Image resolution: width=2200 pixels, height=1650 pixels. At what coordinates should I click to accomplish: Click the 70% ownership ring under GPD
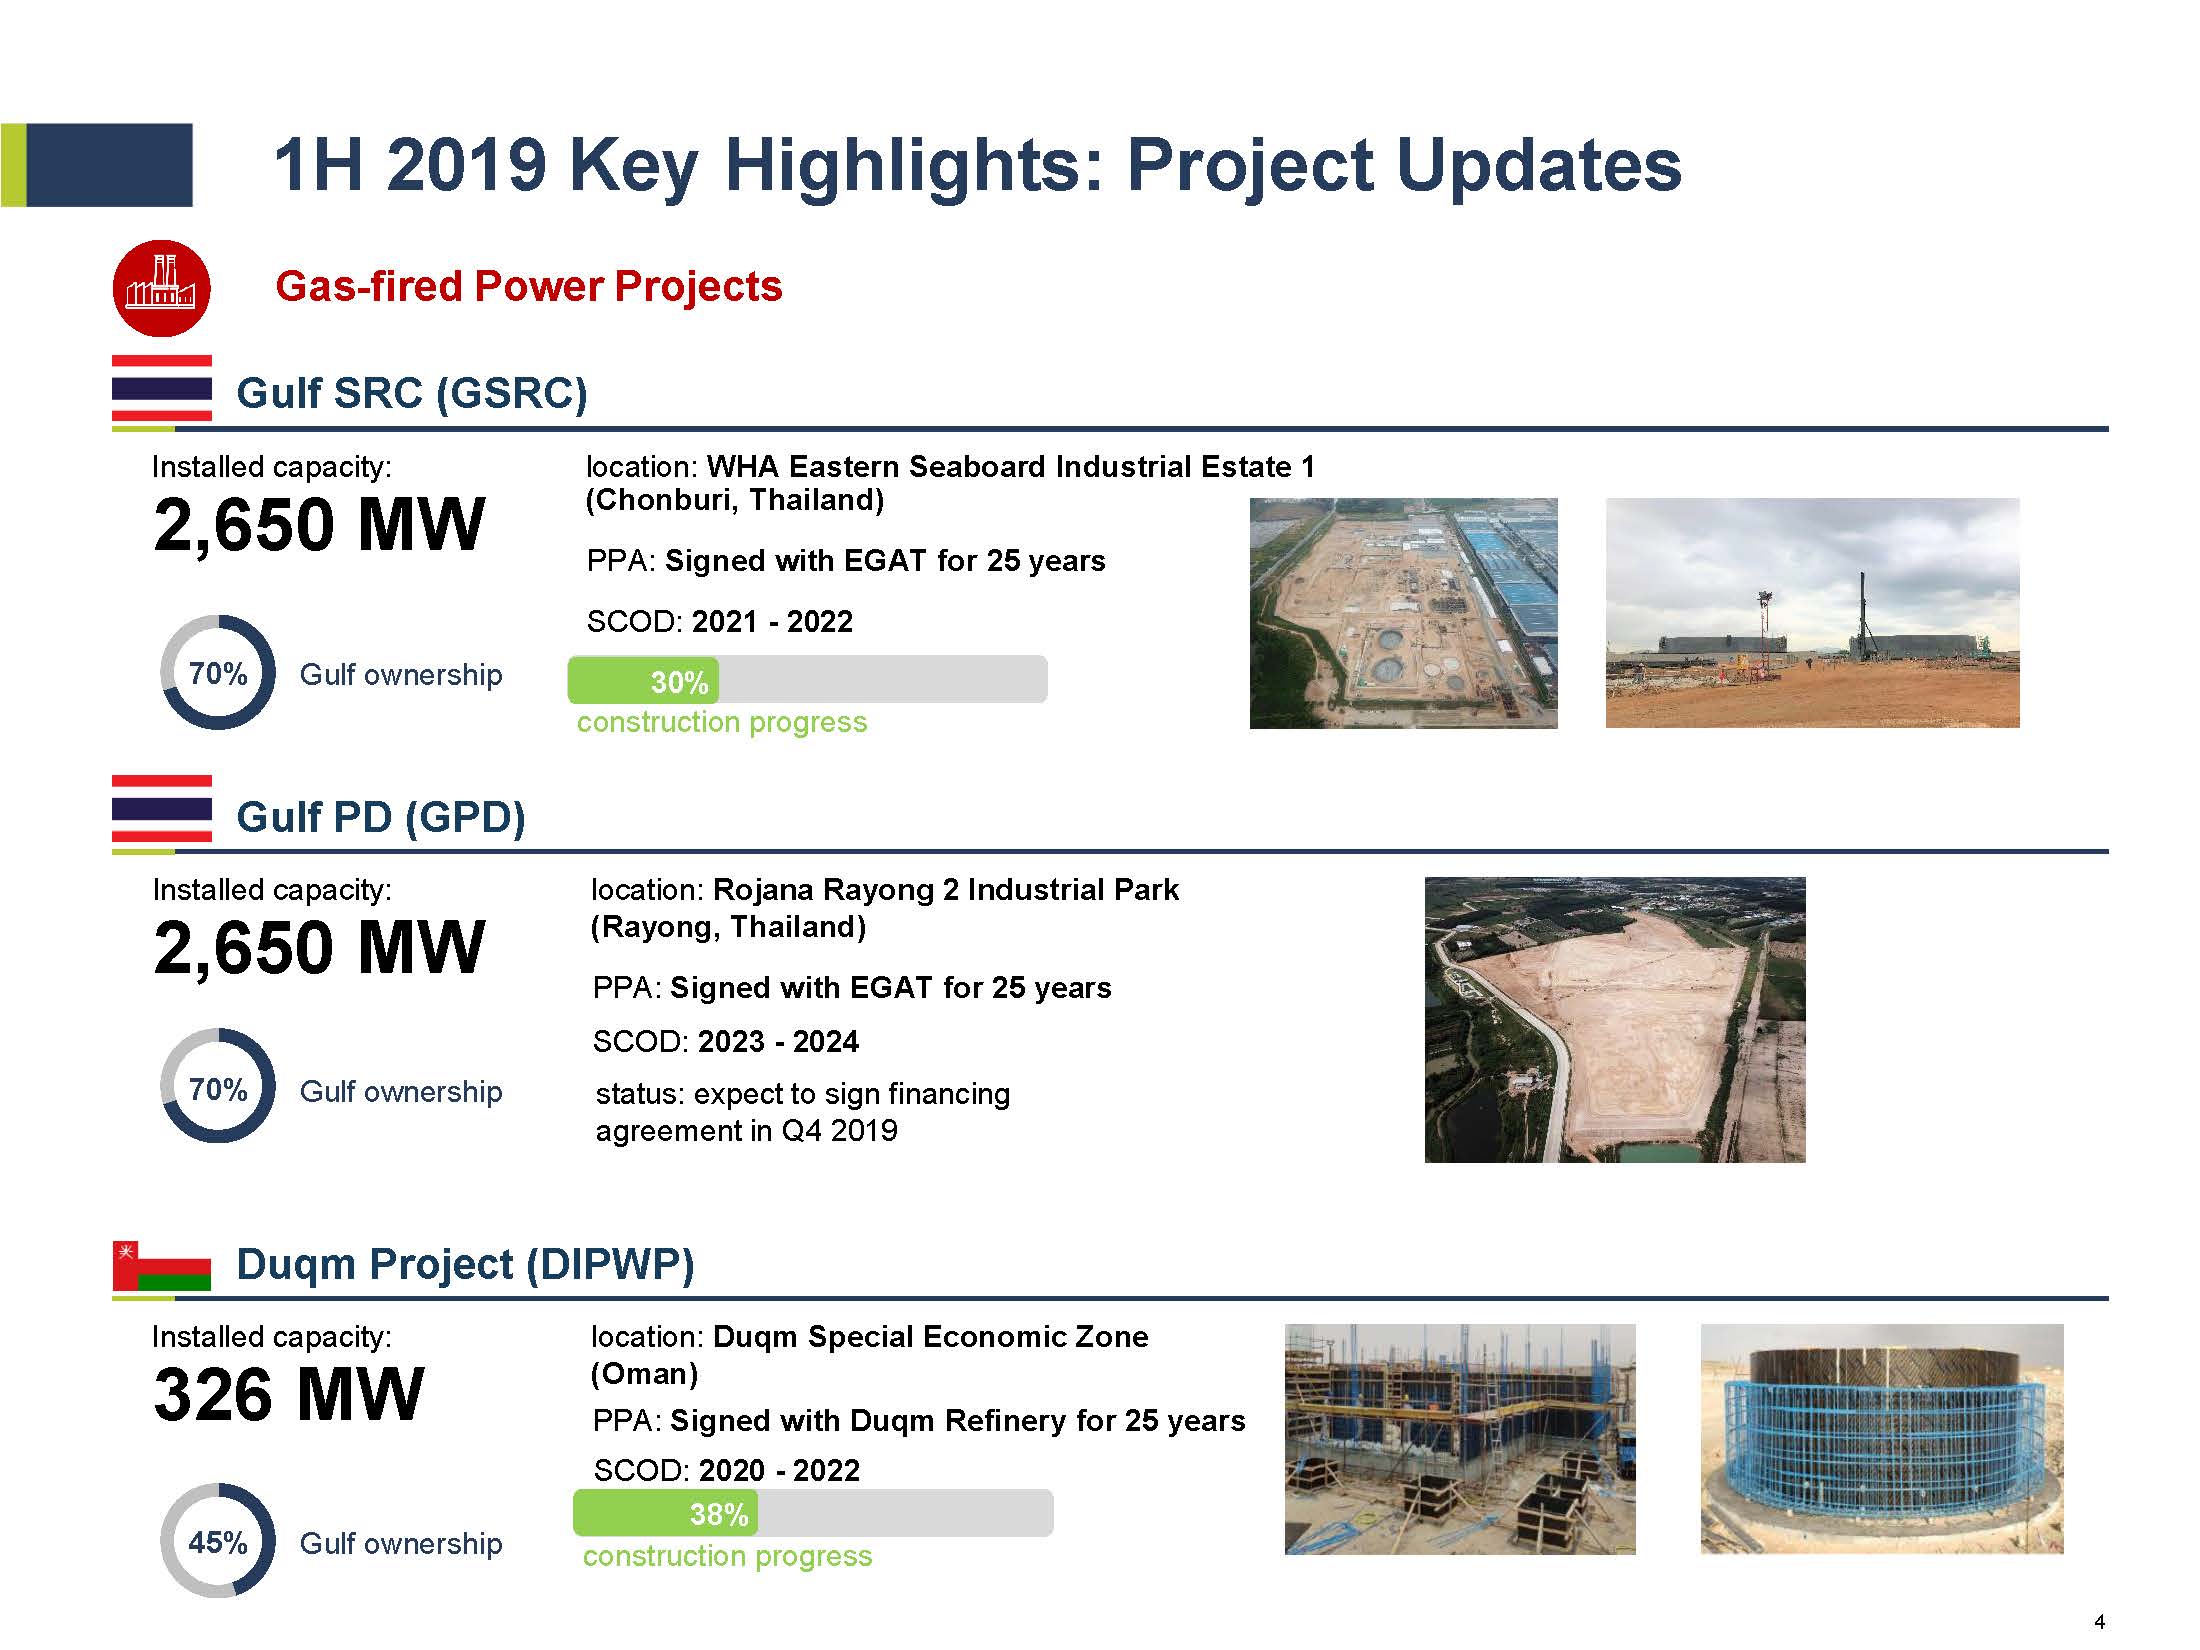[217, 1086]
